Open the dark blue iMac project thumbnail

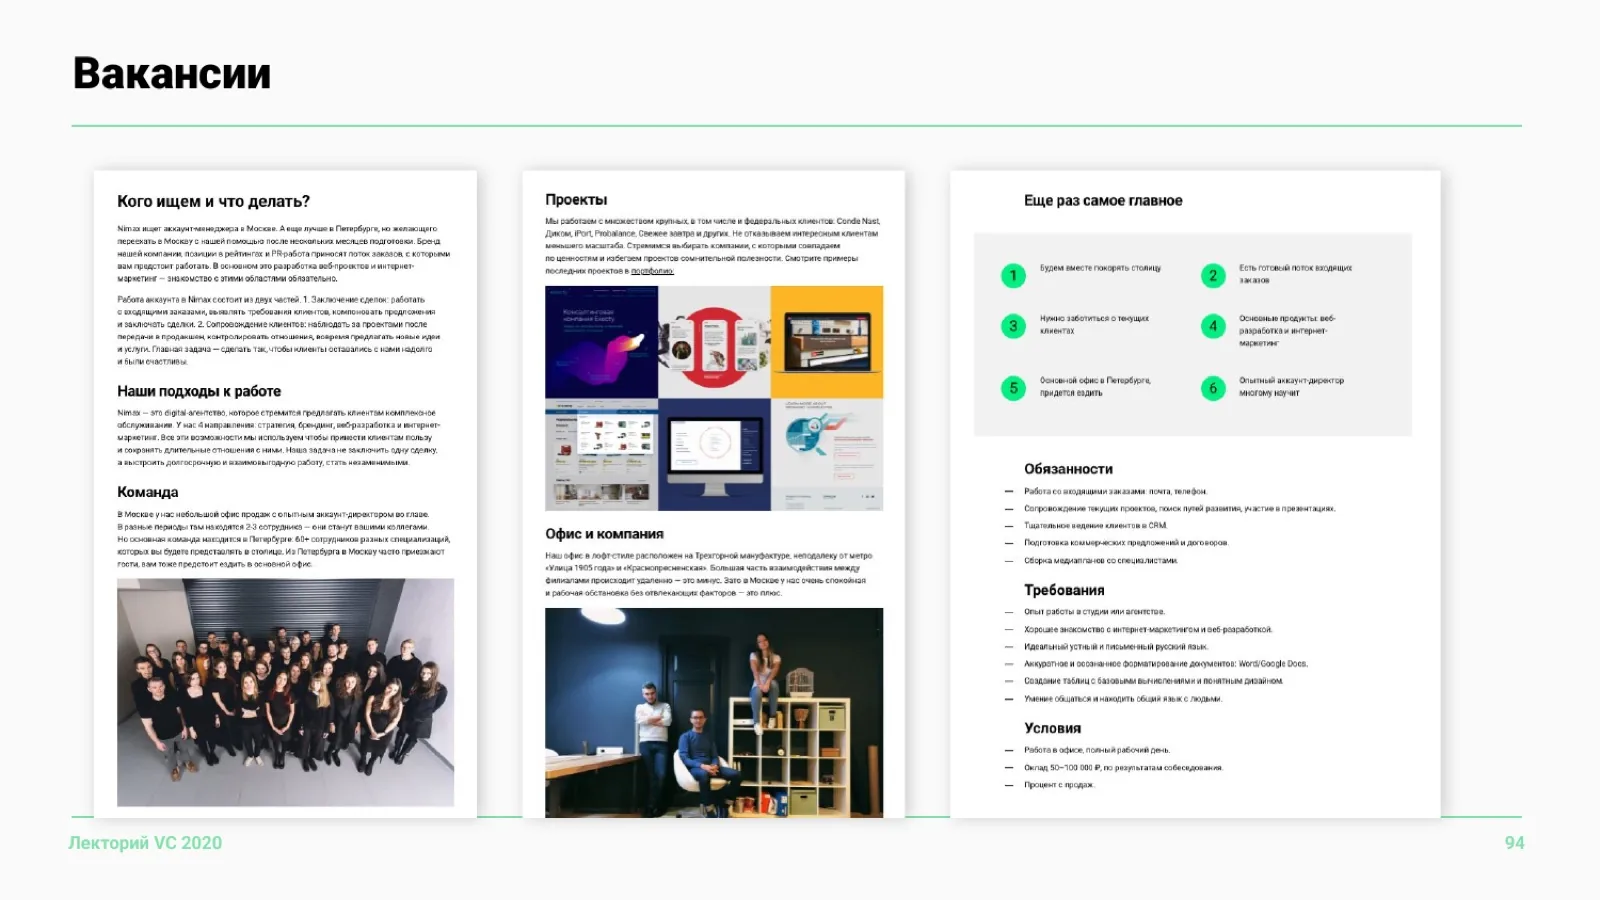[x=714, y=455]
